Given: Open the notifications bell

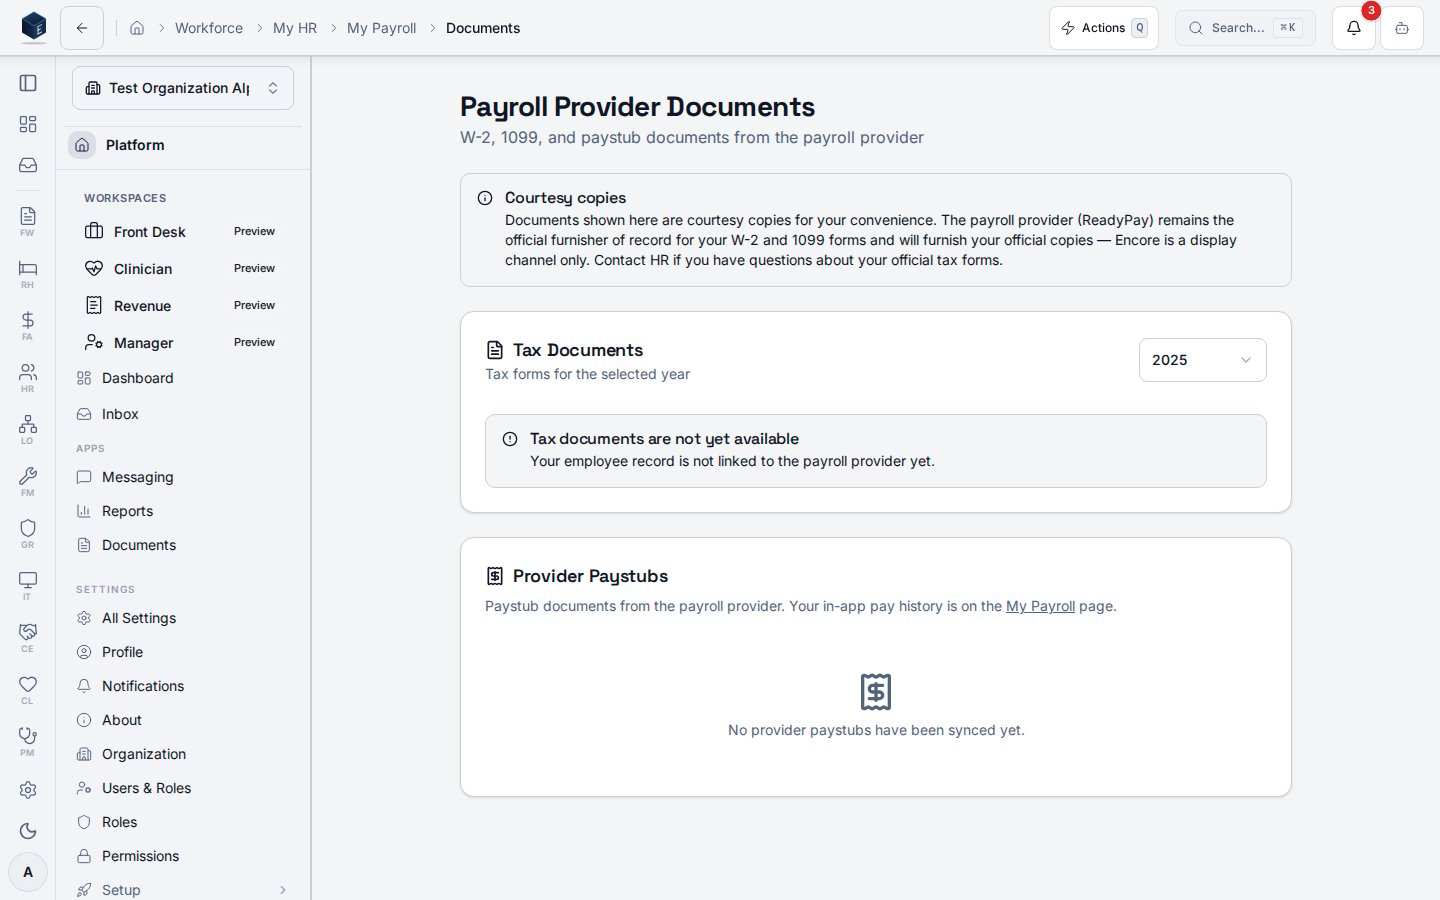Looking at the screenshot, I should click(x=1354, y=28).
